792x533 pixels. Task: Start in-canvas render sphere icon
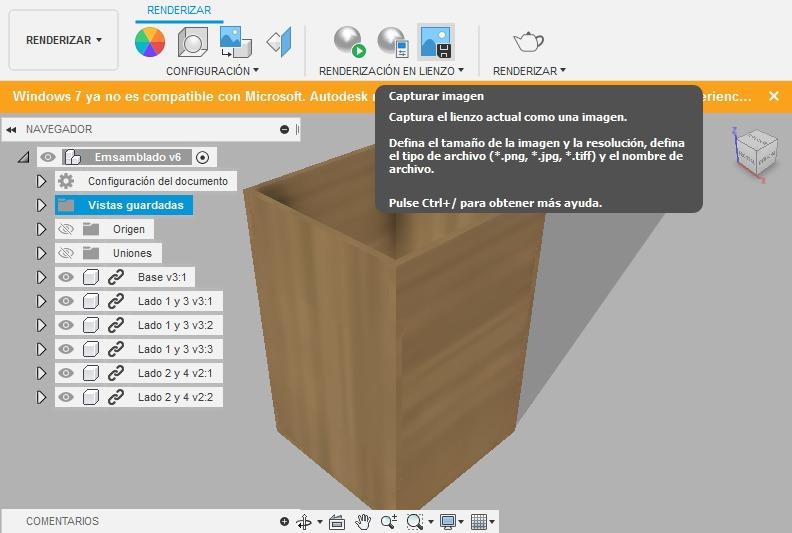point(349,42)
